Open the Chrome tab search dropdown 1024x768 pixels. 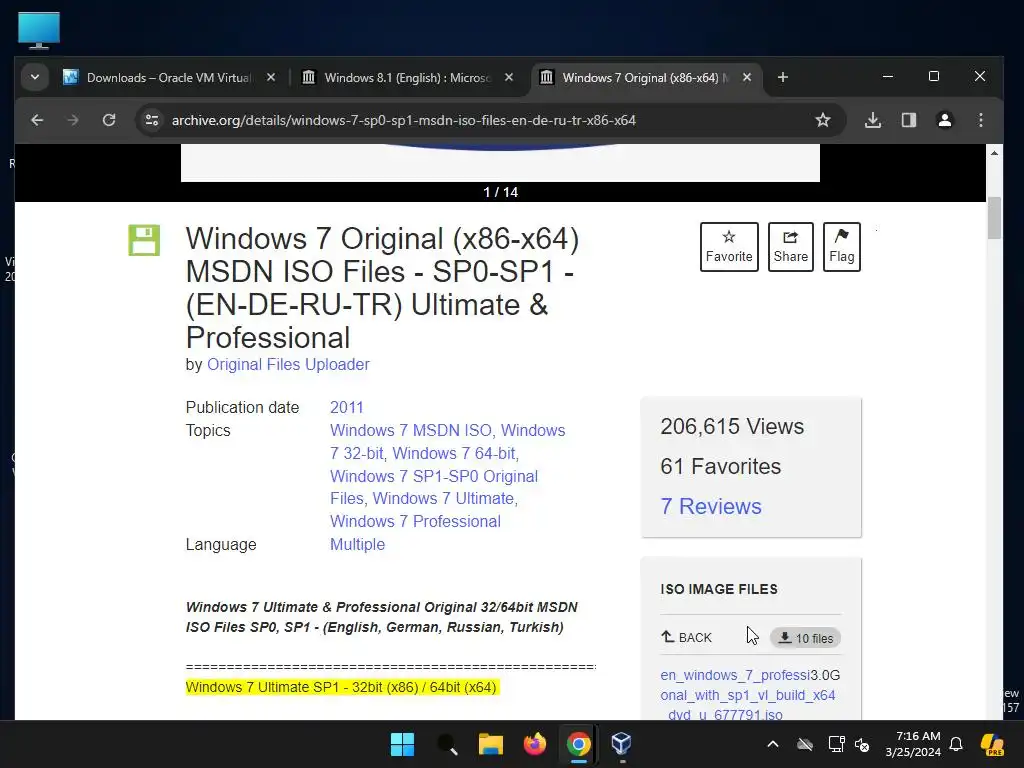[x=35, y=77]
